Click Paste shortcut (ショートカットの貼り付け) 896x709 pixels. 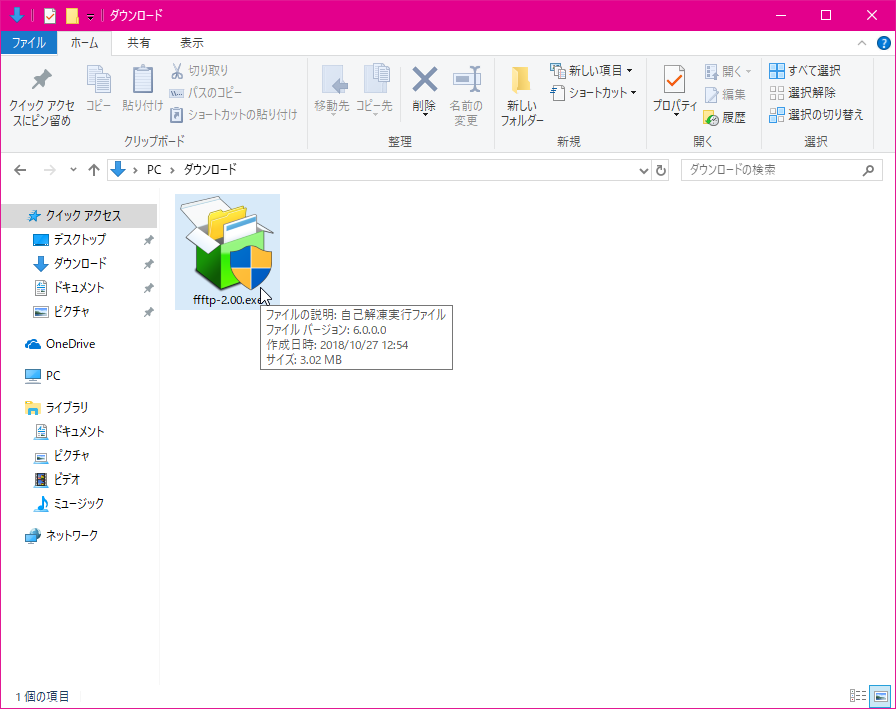point(234,115)
